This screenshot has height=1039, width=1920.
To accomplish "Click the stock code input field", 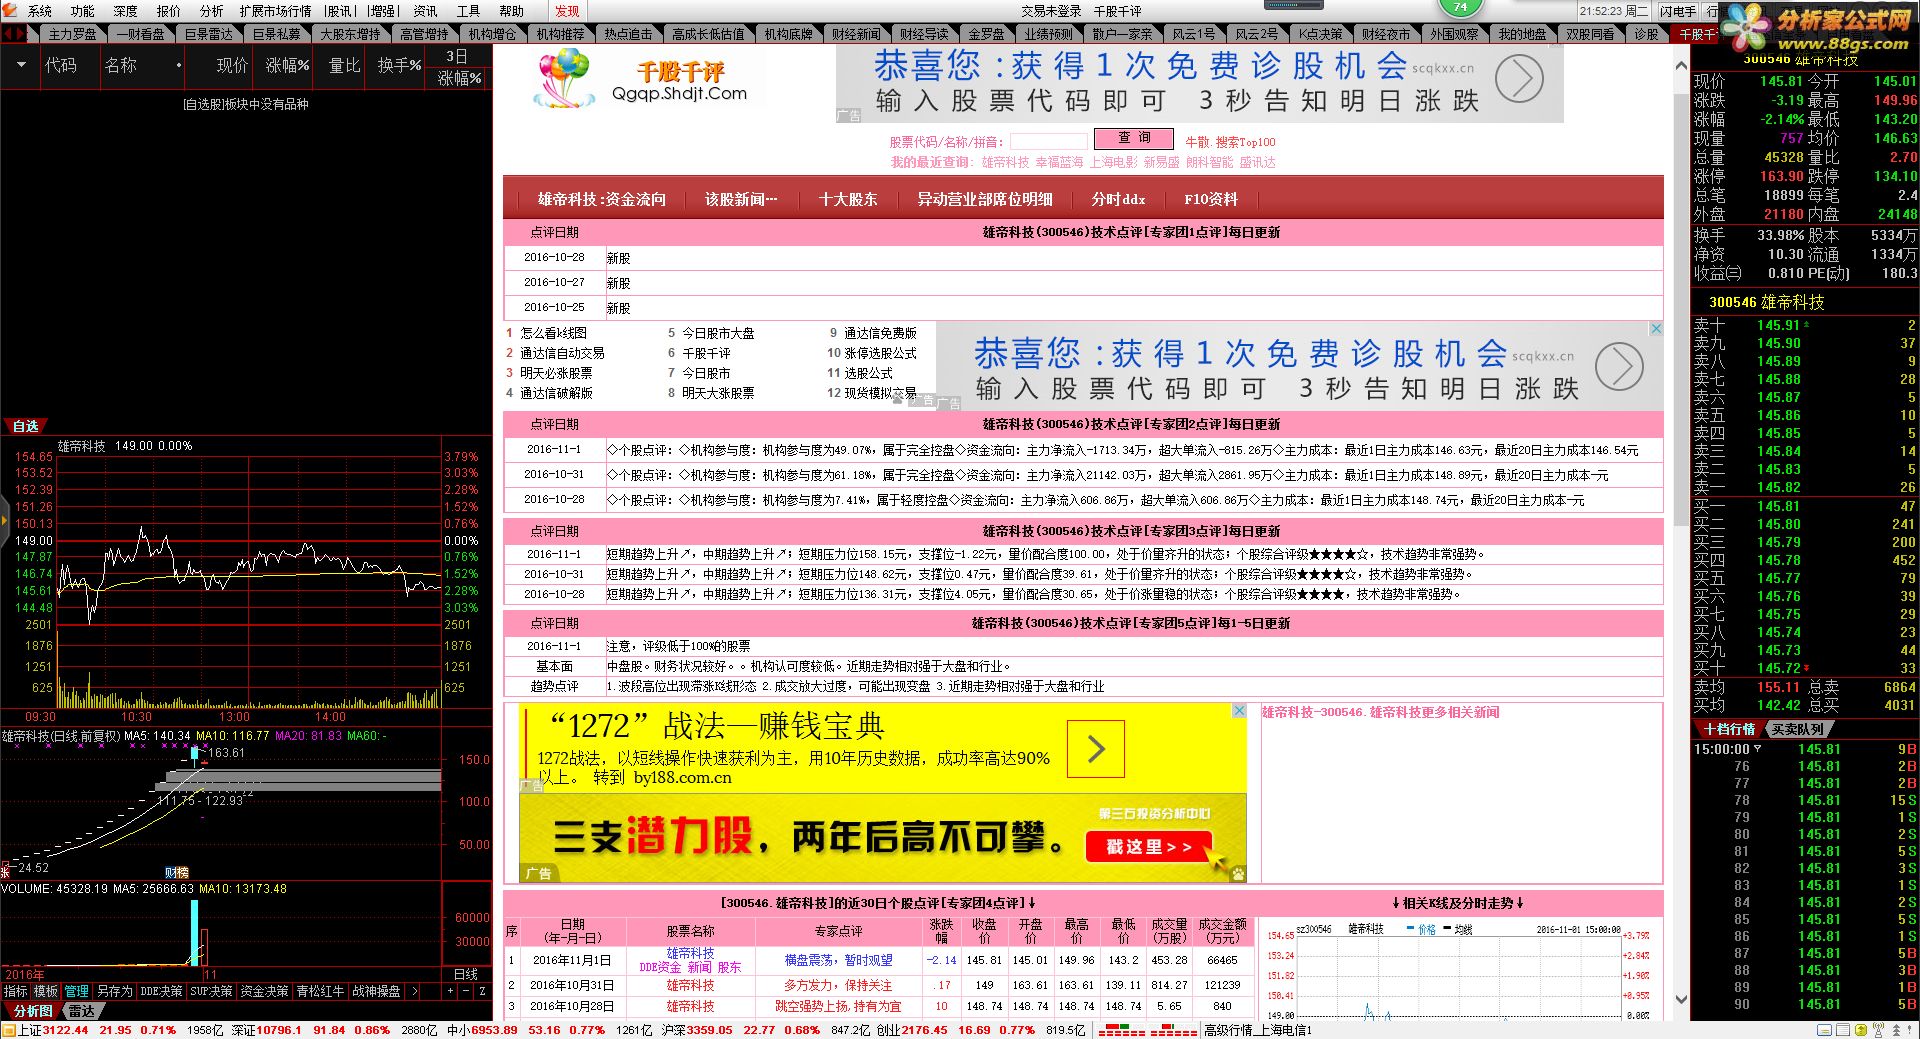I will coord(1048,141).
